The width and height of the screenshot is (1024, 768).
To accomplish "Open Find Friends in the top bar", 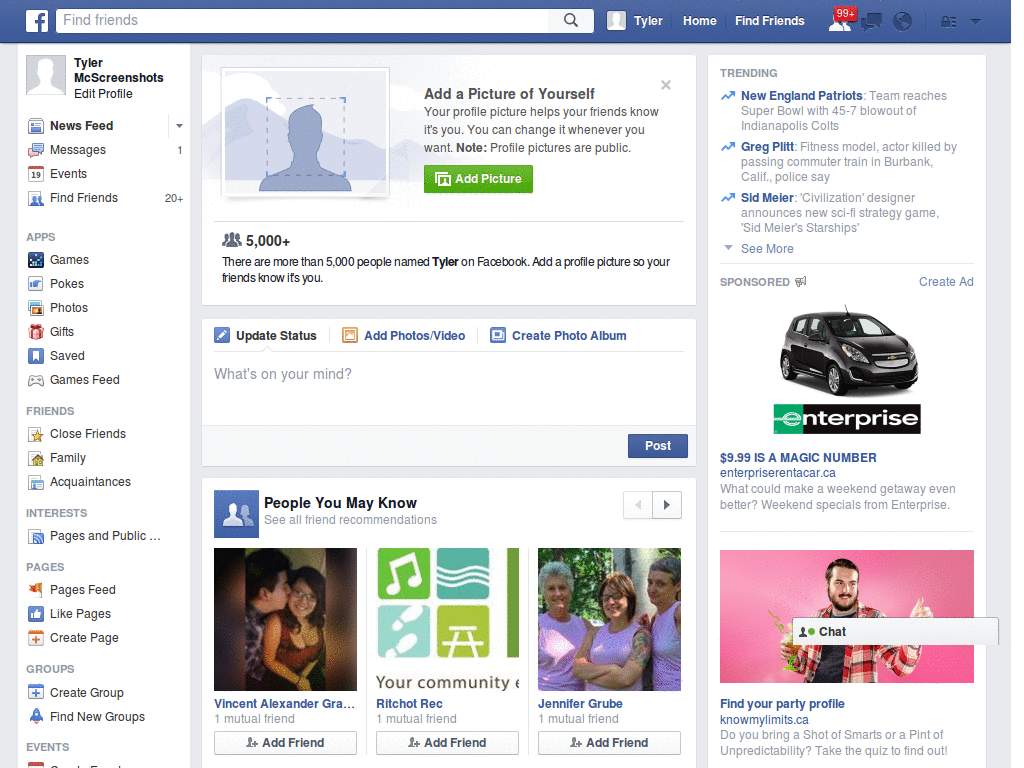I will tap(769, 21).
